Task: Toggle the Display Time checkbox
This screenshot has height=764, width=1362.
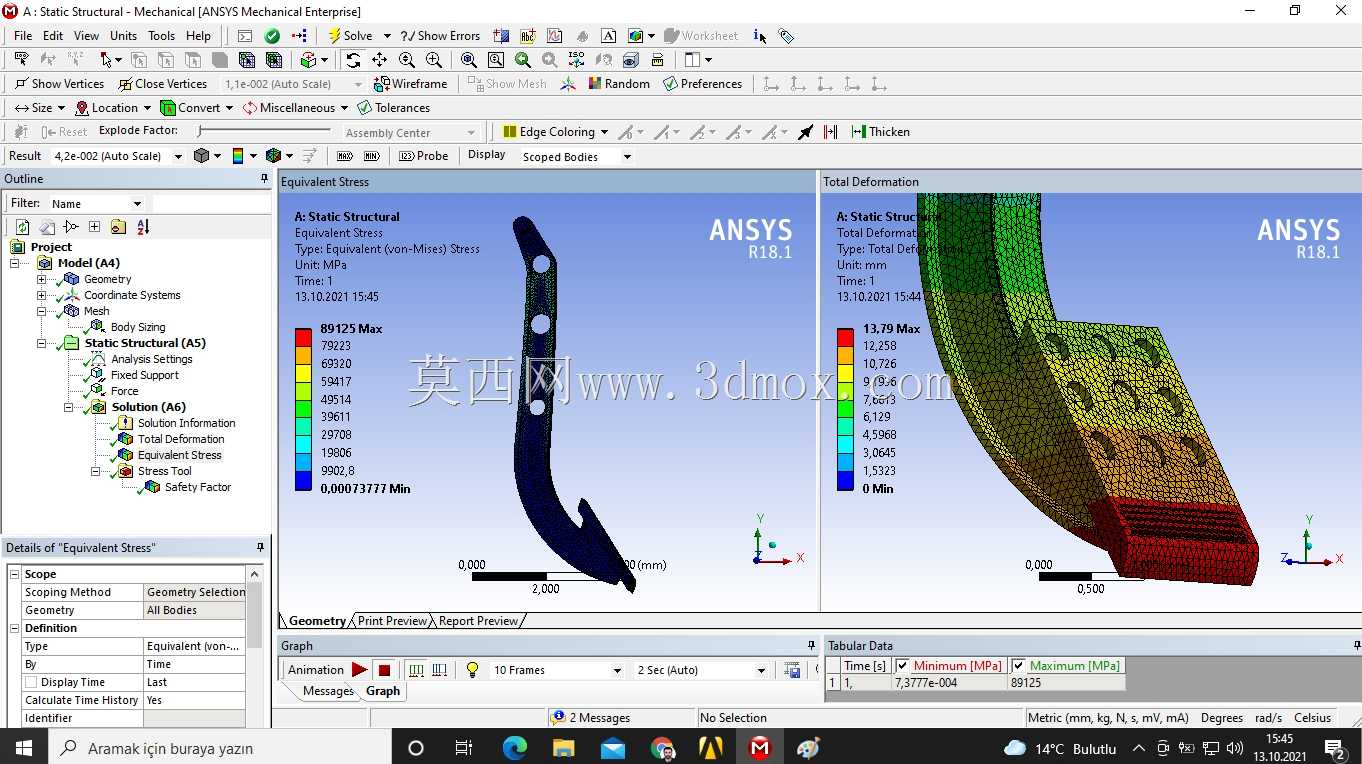Action: (31, 682)
